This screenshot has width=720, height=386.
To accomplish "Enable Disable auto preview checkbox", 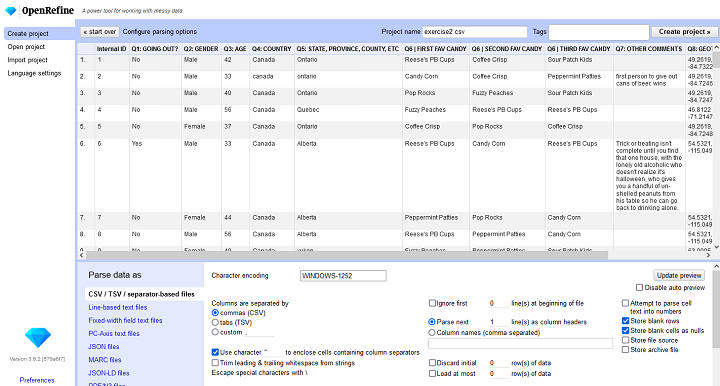I will click(639, 288).
